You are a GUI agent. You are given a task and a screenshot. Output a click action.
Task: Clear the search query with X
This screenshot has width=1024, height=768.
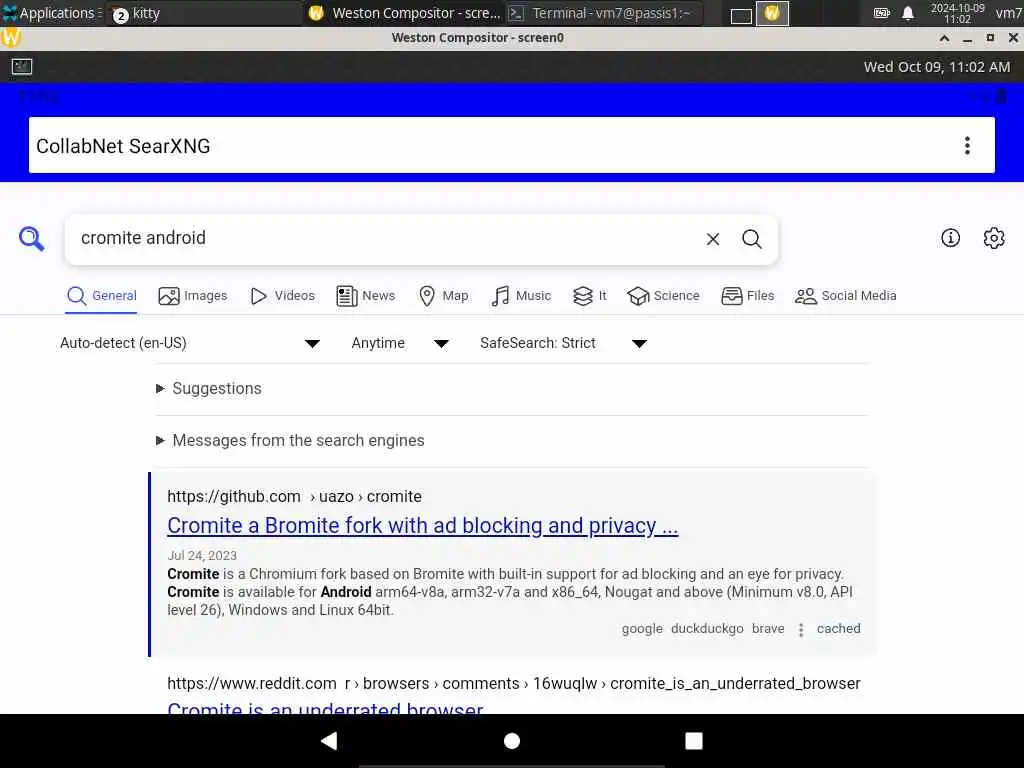[712, 239]
